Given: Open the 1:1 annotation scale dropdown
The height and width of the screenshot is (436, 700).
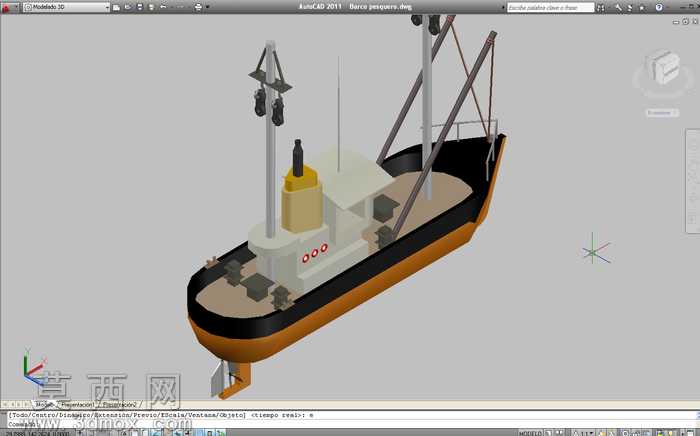Looking at the screenshot, I should [x=584, y=433].
